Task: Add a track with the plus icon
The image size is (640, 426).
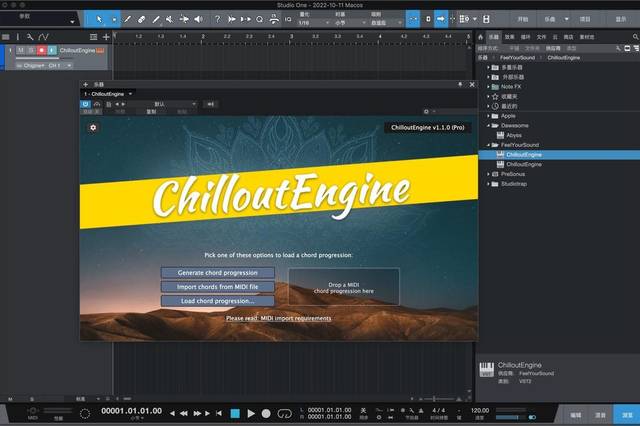Action: pos(106,37)
